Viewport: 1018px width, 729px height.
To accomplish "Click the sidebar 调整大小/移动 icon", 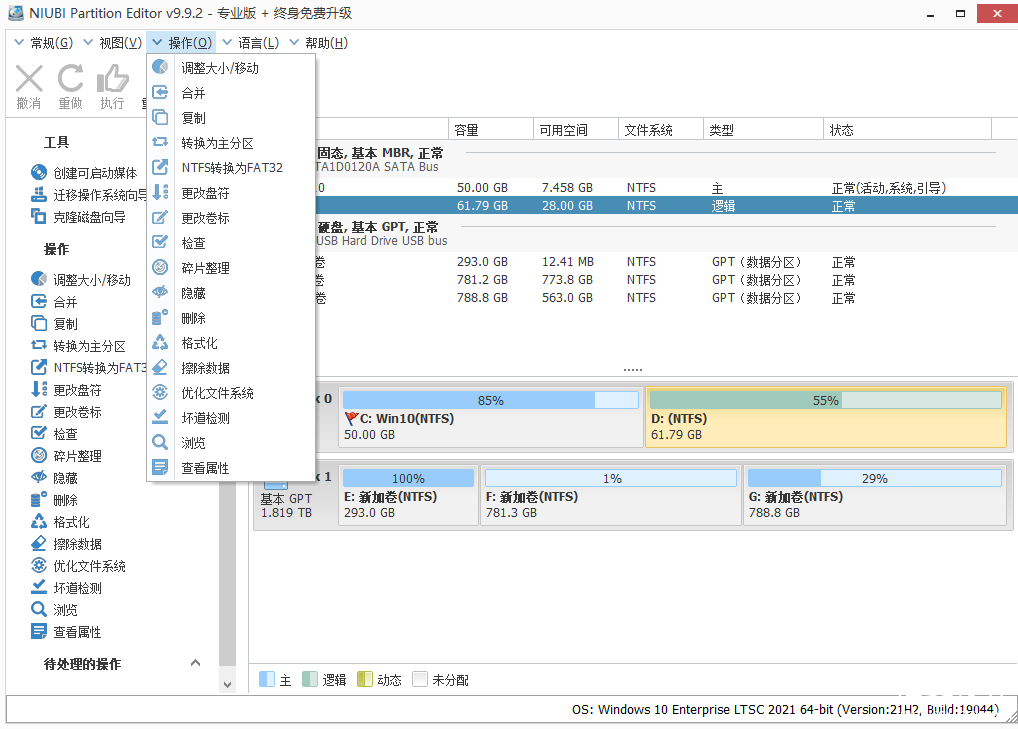I will coord(39,279).
